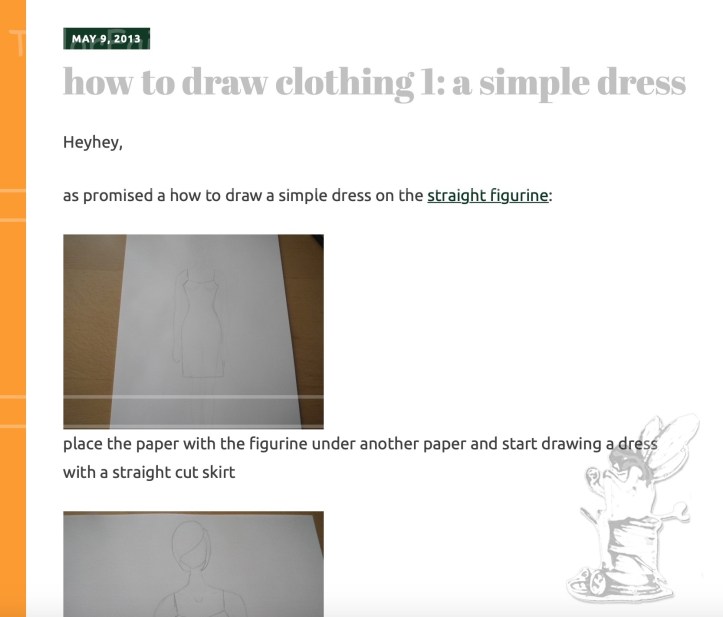Select the orange sidebar row between the lower divider lines
This screenshot has width=723, height=617.
[x=13, y=411]
